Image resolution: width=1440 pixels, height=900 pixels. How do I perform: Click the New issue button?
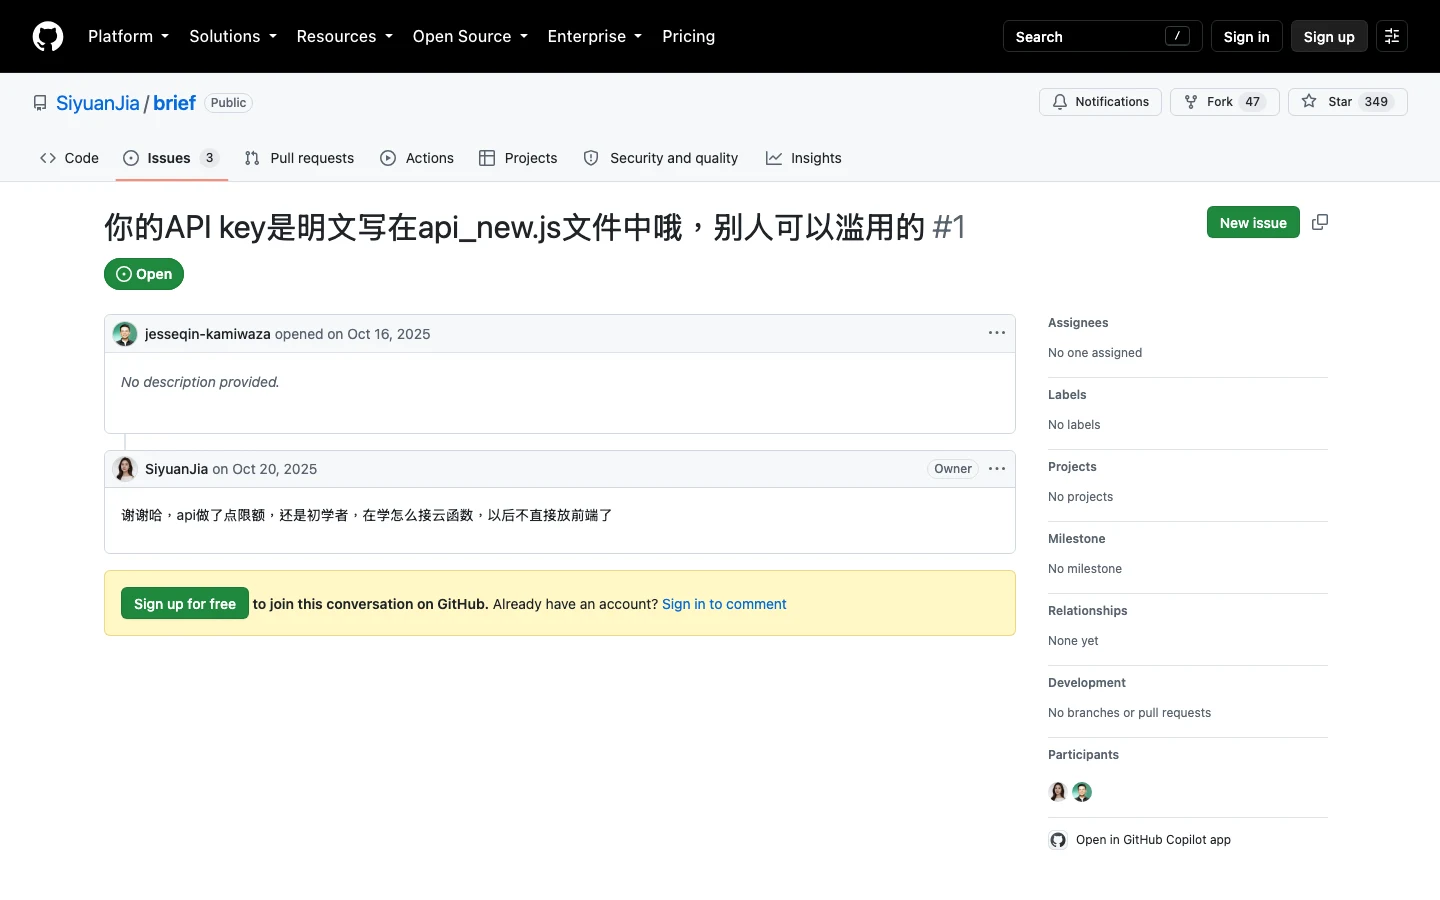(x=1253, y=222)
